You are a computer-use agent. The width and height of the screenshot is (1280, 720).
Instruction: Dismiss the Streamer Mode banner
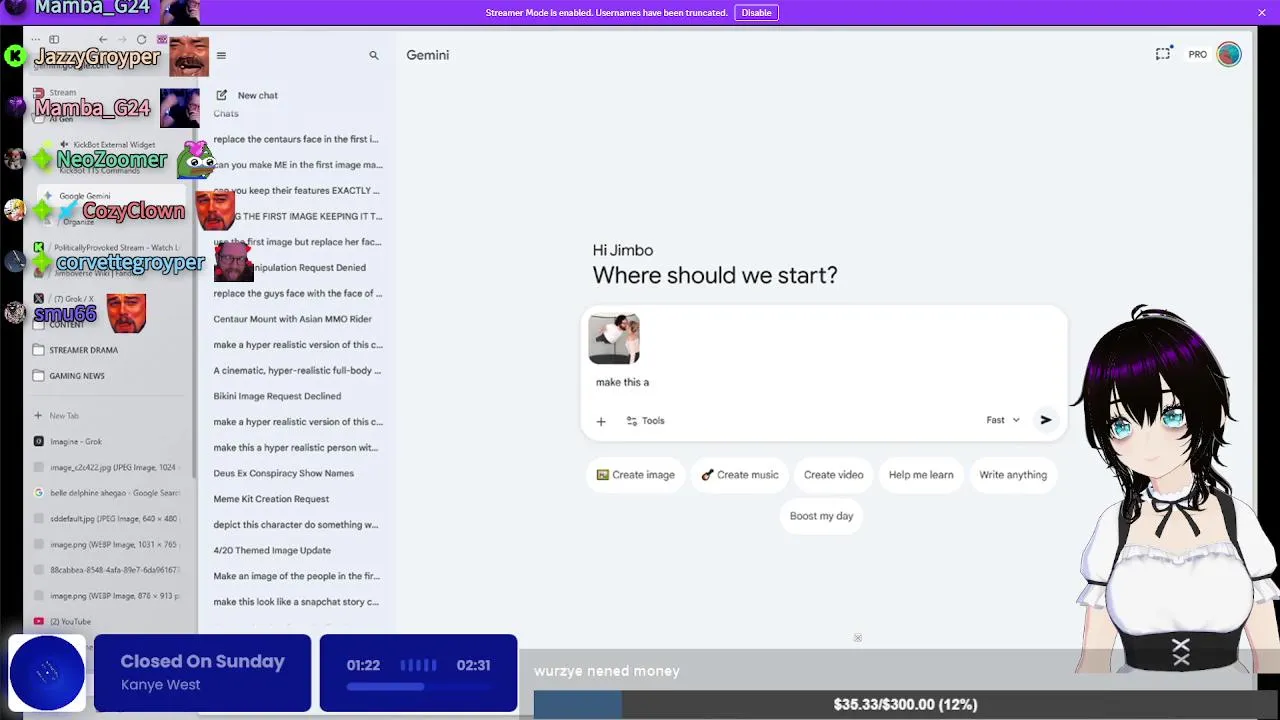1262,12
